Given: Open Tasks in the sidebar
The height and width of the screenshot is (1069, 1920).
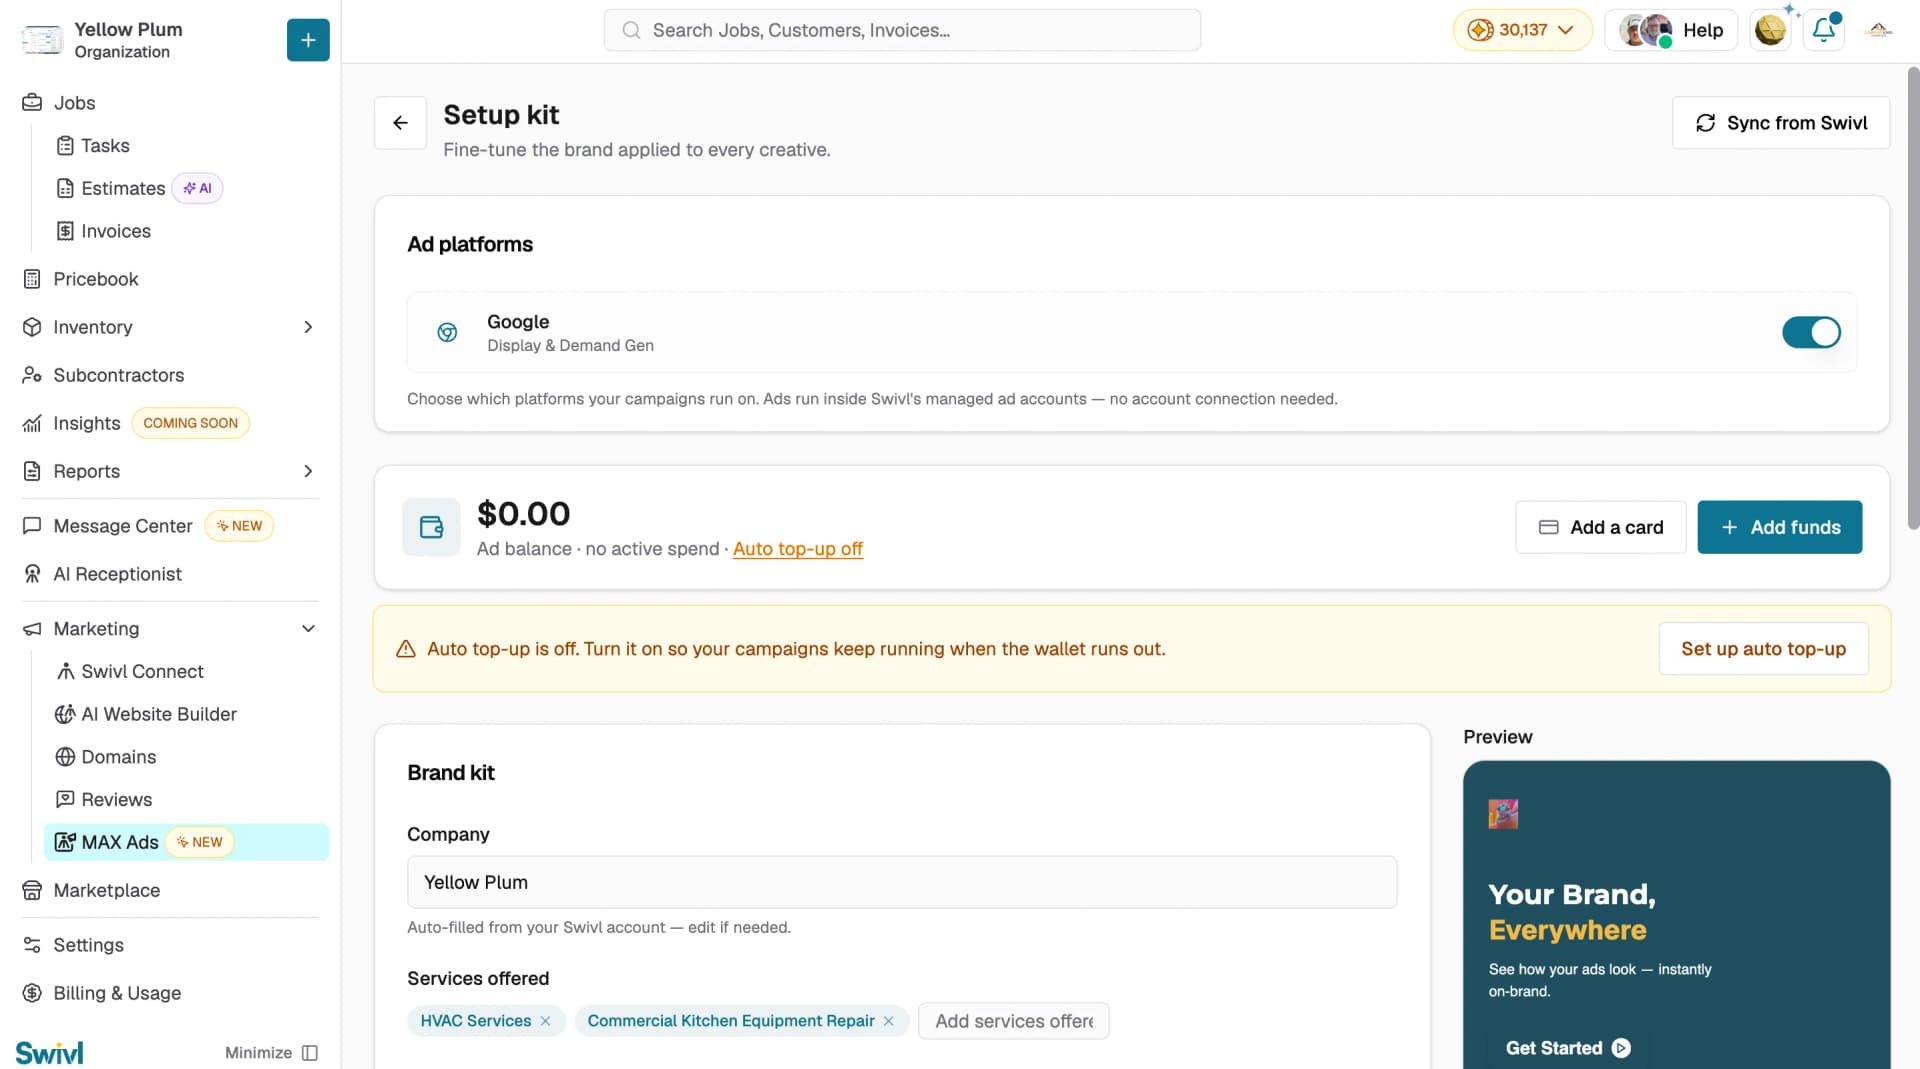Looking at the screenshot, I should pyautogui.click(x=105, y=146).
